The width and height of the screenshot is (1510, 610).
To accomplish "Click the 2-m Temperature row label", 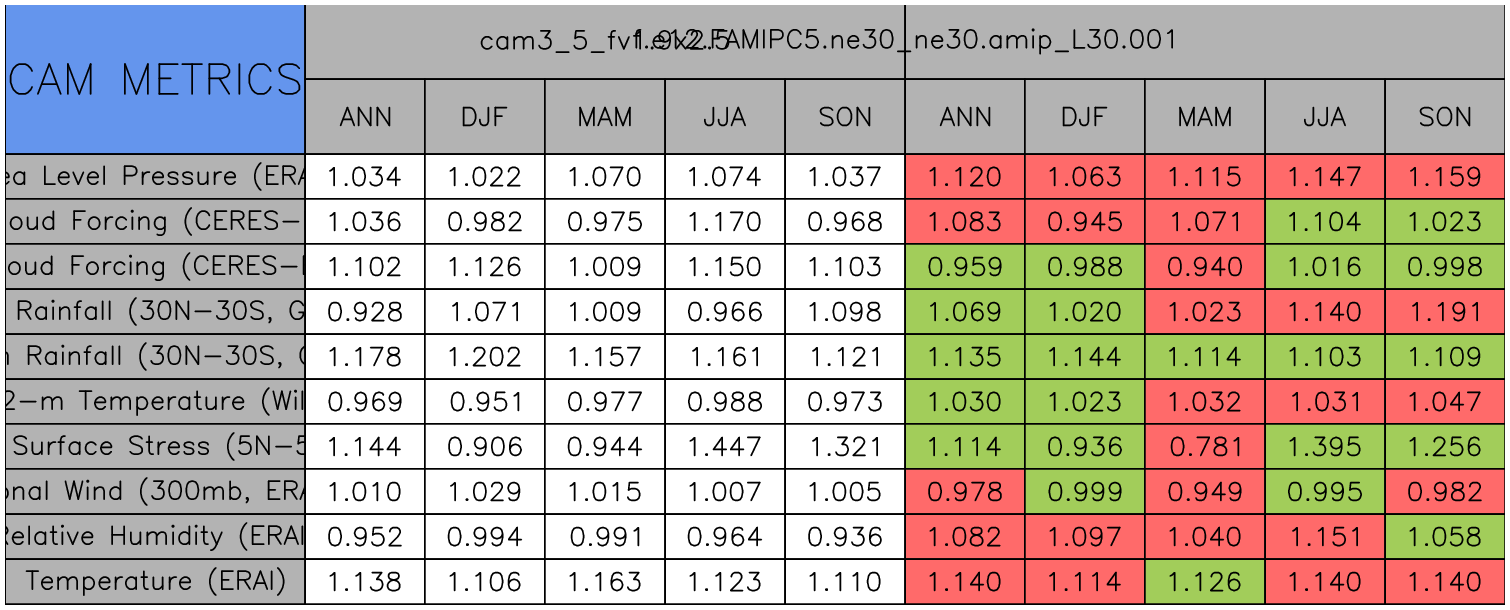I will coord(155,402).
